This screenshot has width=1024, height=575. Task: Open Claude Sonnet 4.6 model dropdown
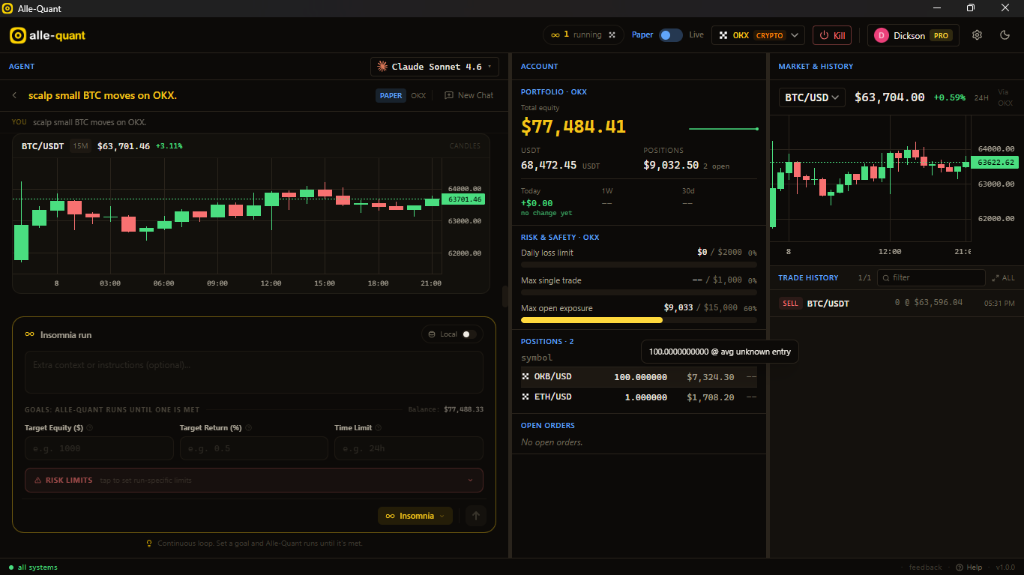click(434, 67)
